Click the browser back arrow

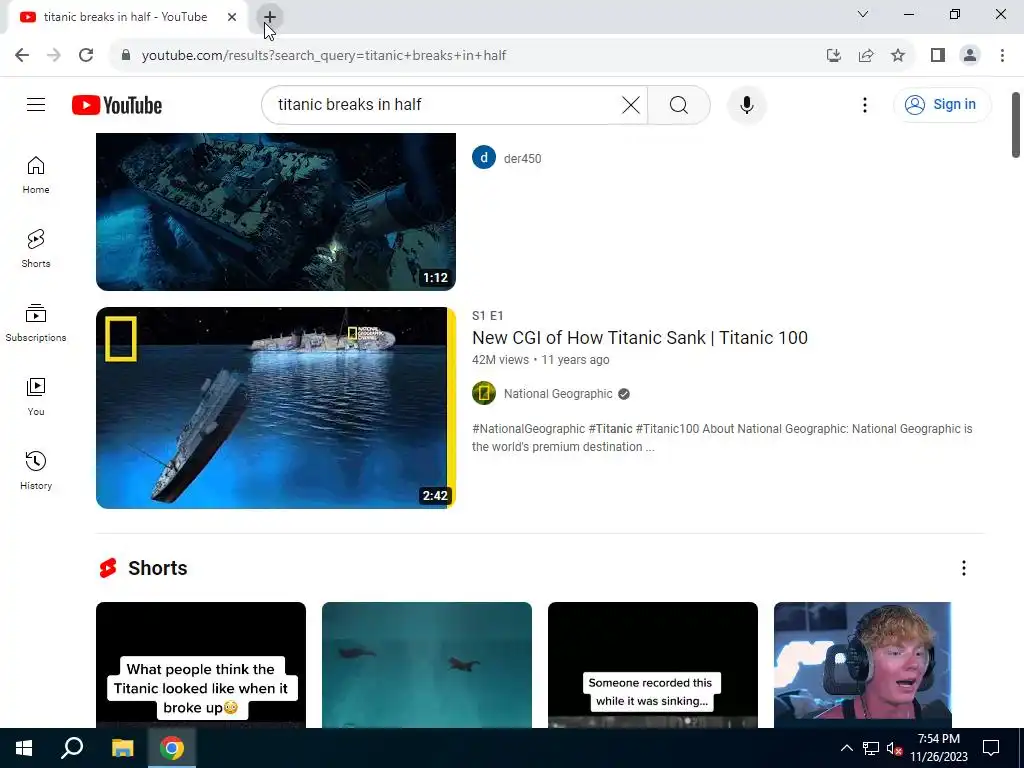click(x=22, y=55)
